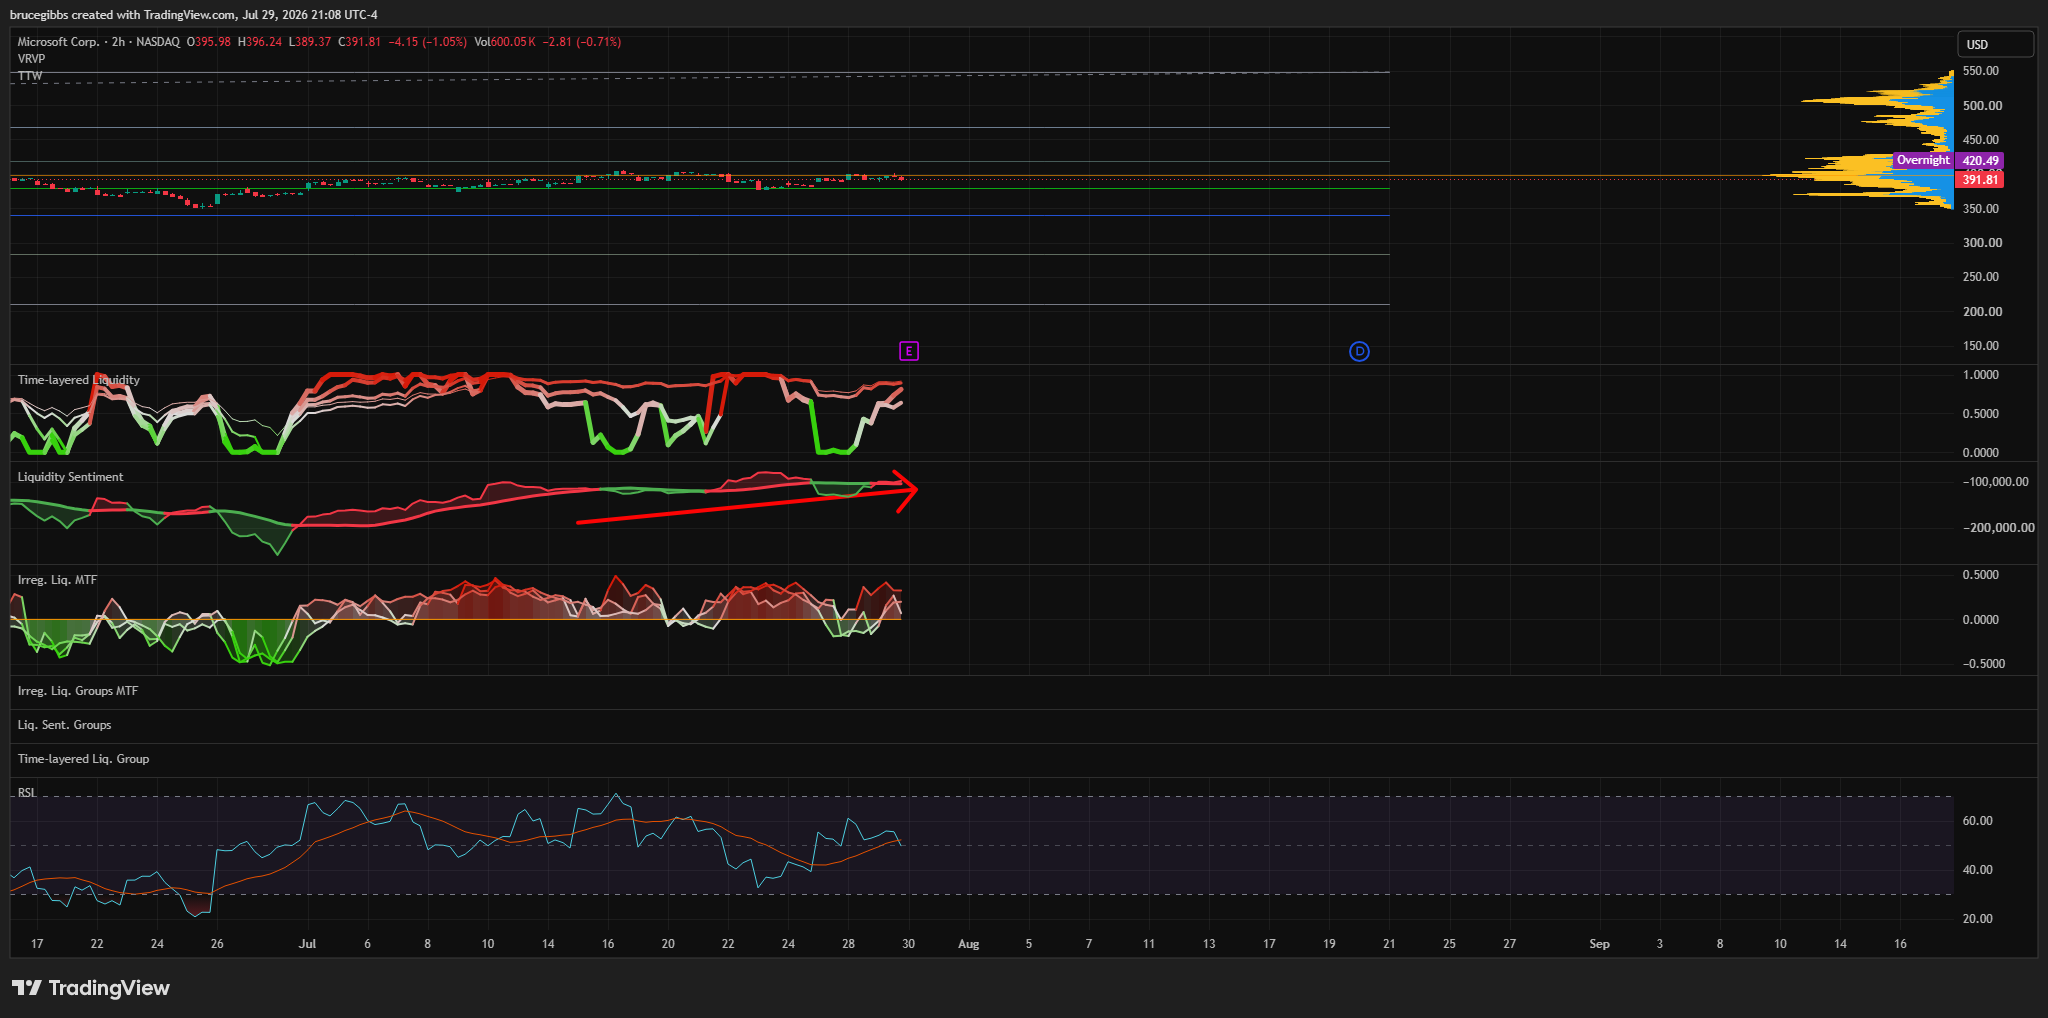Open the USD currency selector

pyautogui.click(x=1995, y=44)
